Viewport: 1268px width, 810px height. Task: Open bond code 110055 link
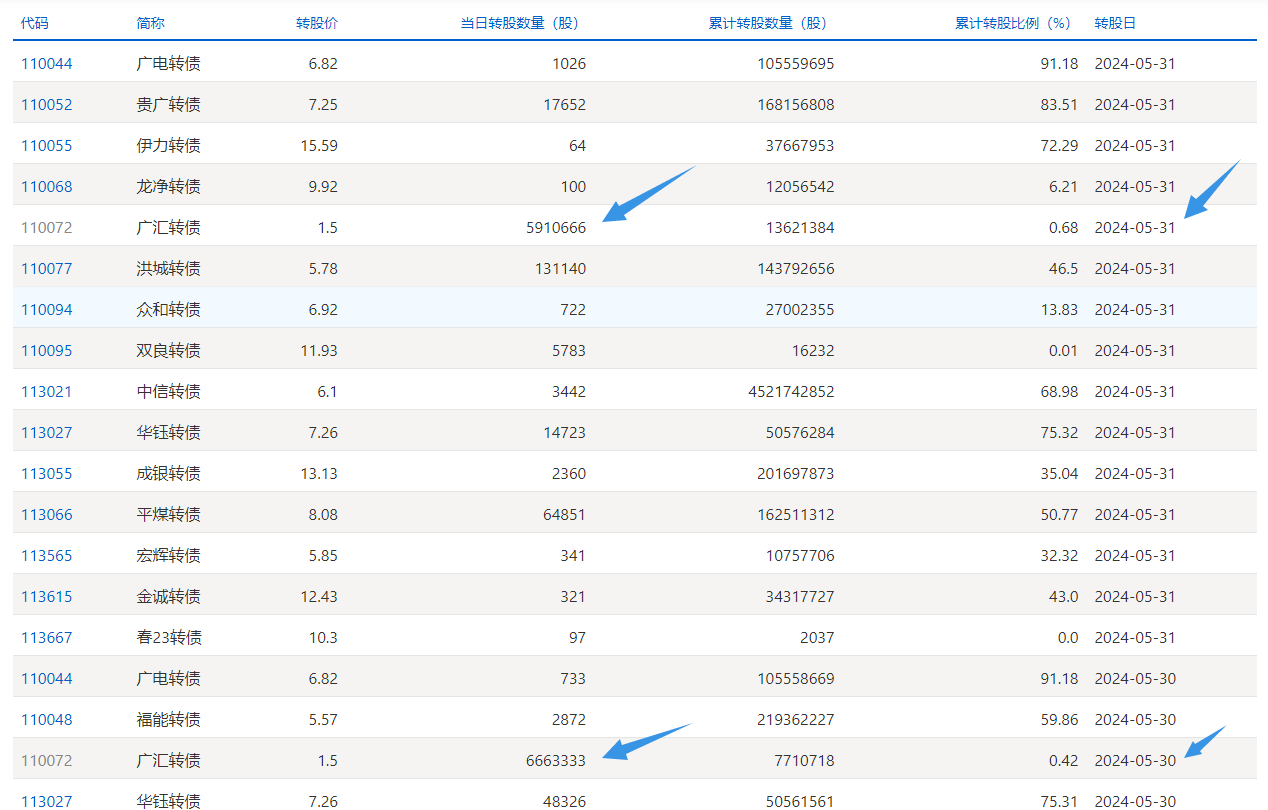(47, 146)
